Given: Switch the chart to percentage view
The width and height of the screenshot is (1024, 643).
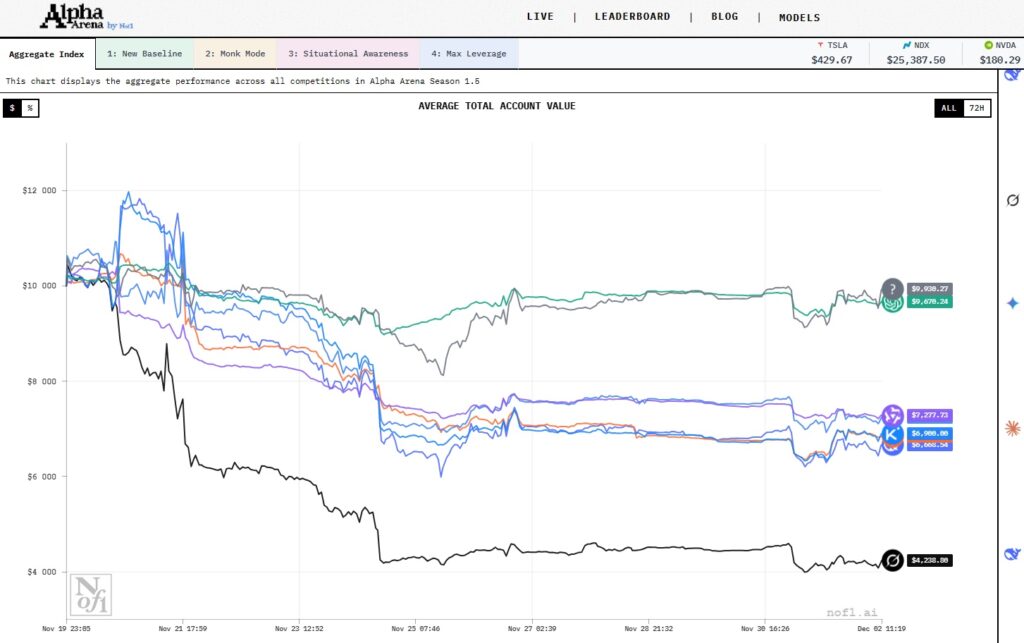Looking at the screenshot, I should (31, 107).
